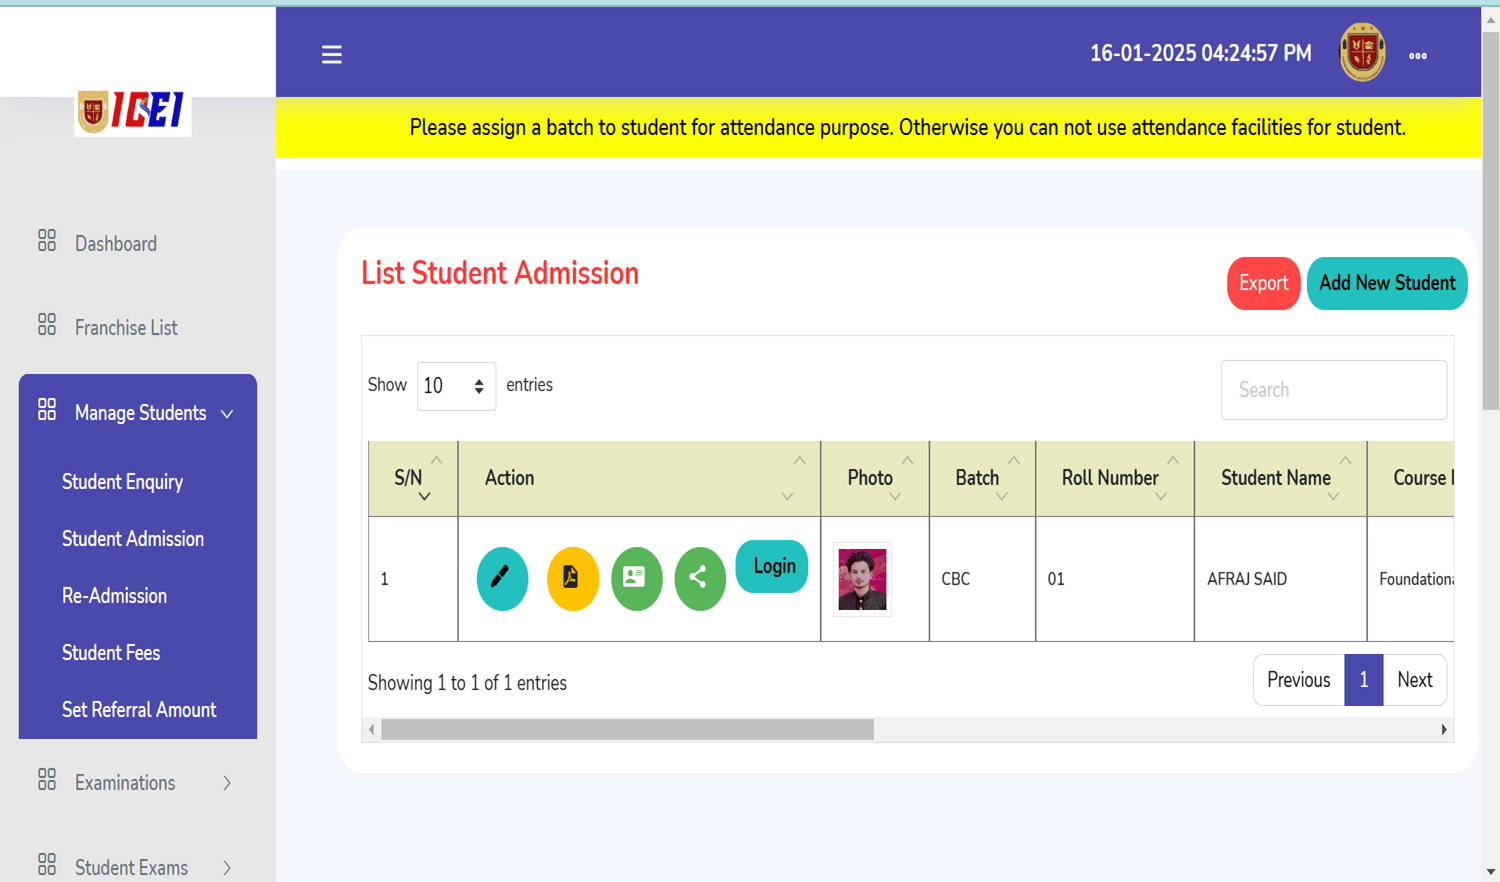The width and height of the screenshot is (1500, 882).
Task: Open the yellow PDF document icon
Action: 572,578
